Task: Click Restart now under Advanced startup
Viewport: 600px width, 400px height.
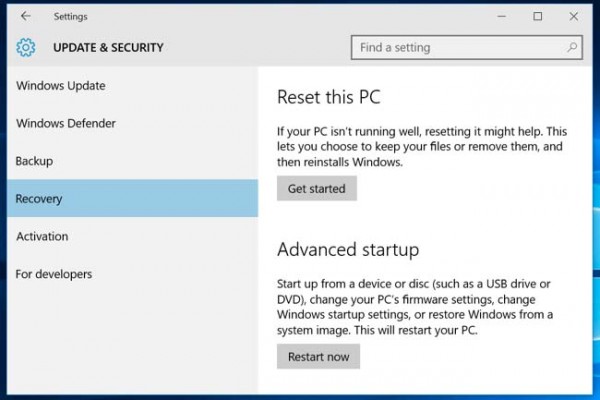Action: coord(318,357)
